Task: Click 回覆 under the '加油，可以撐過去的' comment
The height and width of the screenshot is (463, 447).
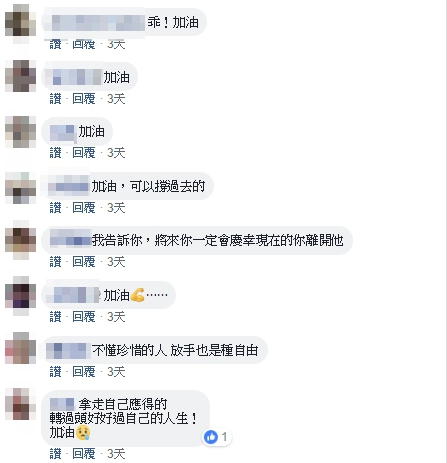Action: [x=84, y=208]
